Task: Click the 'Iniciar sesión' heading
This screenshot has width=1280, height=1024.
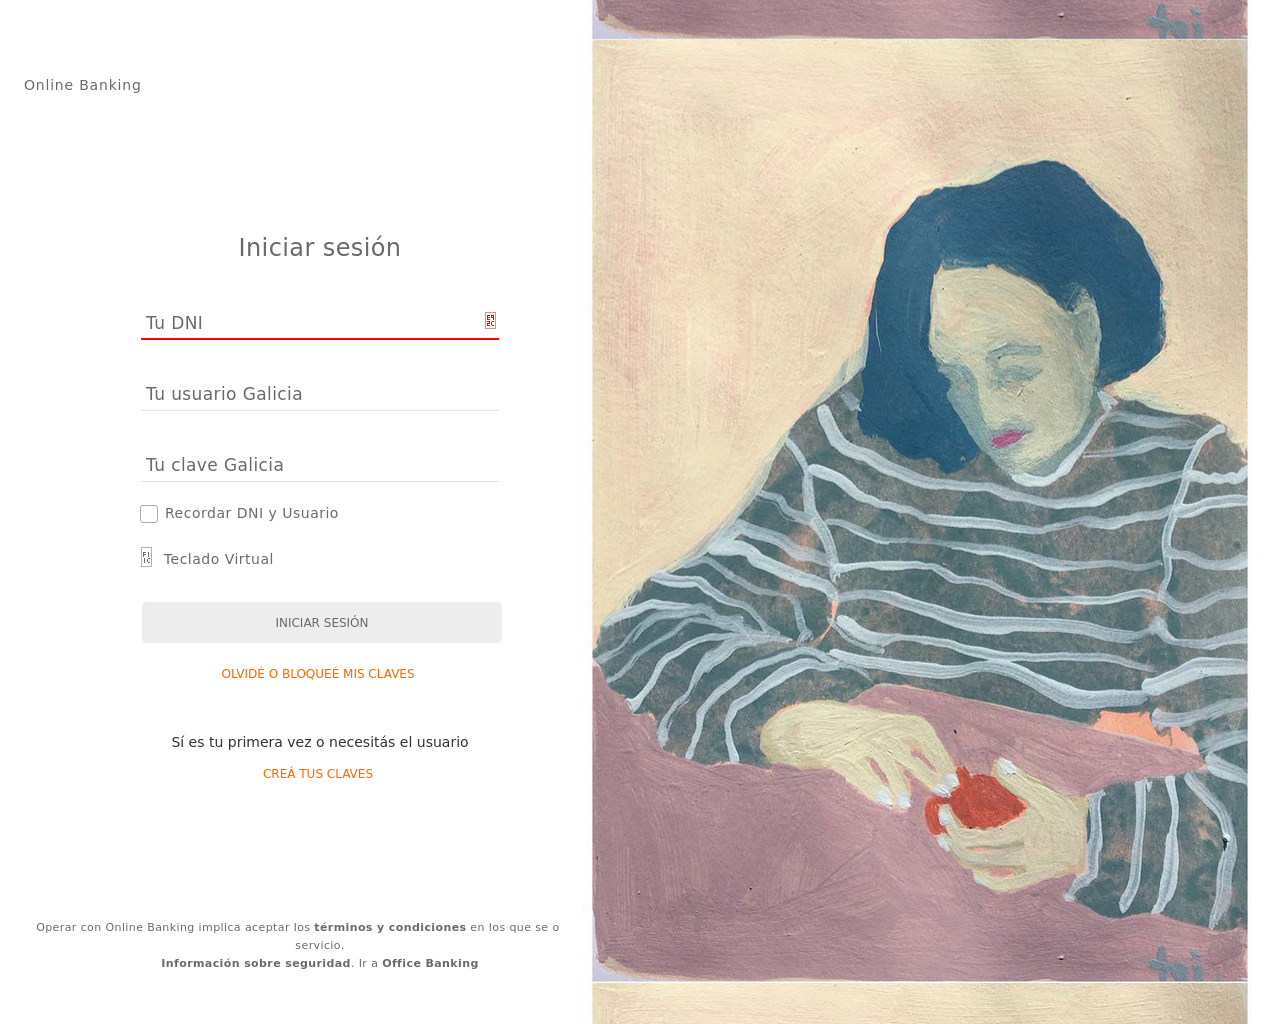Action: tap(320, 247)
